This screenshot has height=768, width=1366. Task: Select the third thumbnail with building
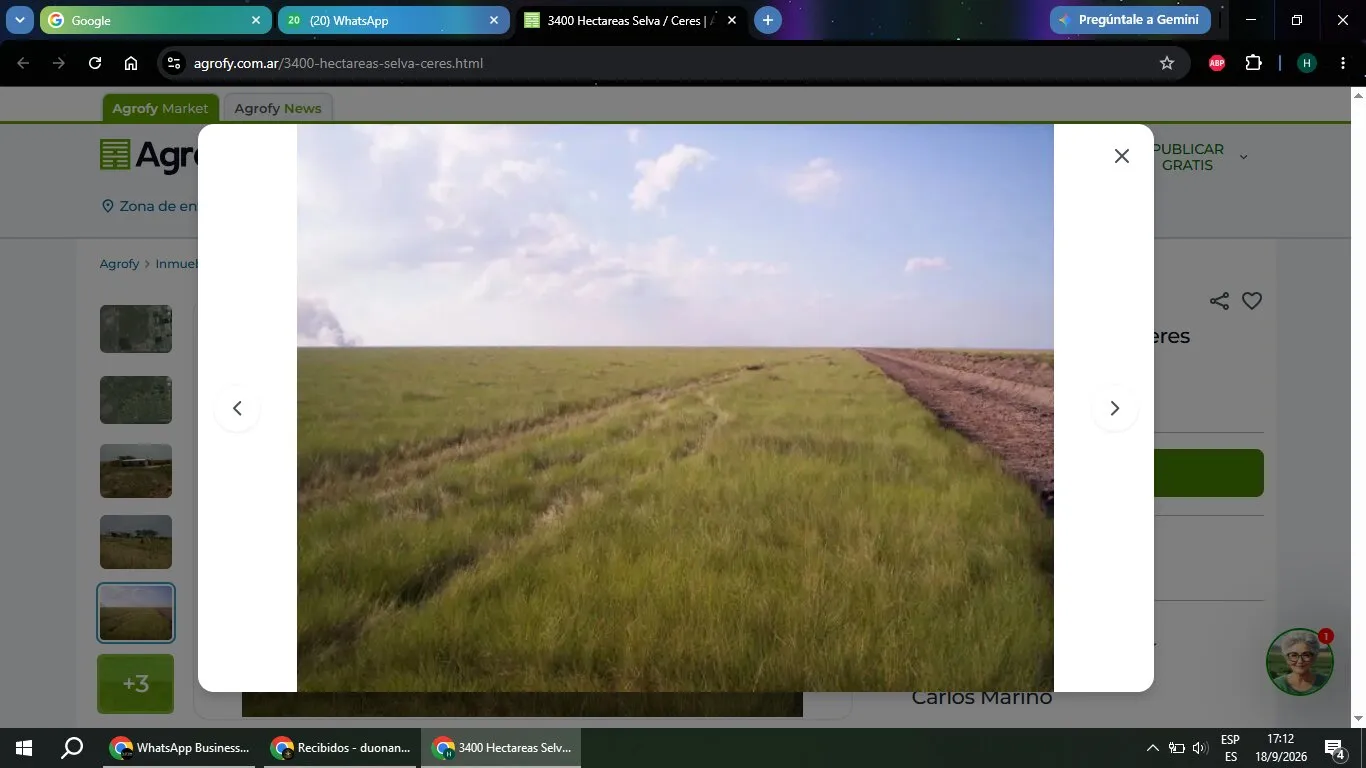point(136,471)
